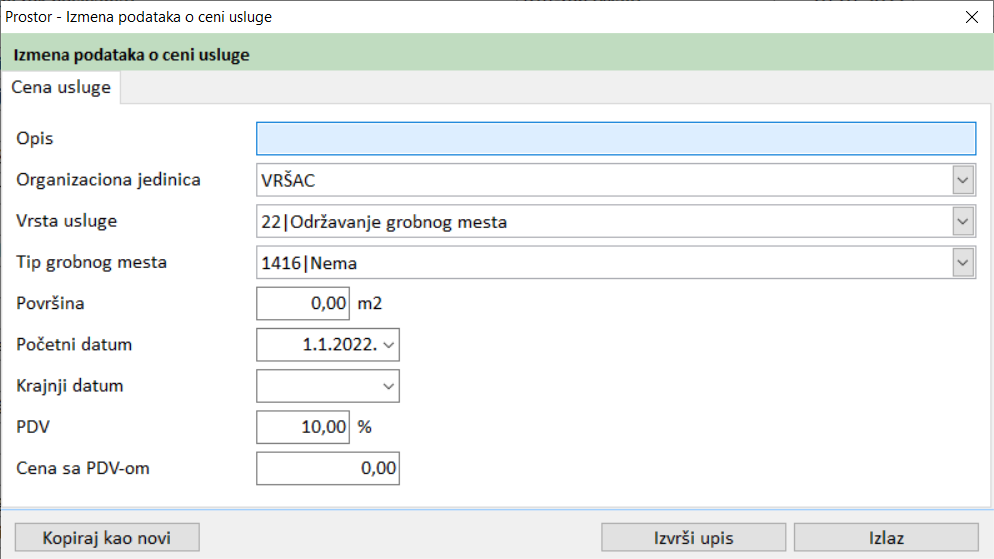Screen dimensions: 994x559
Task: Expand the Vrsta usluge dropdown arrow
Action: [963, 222]
